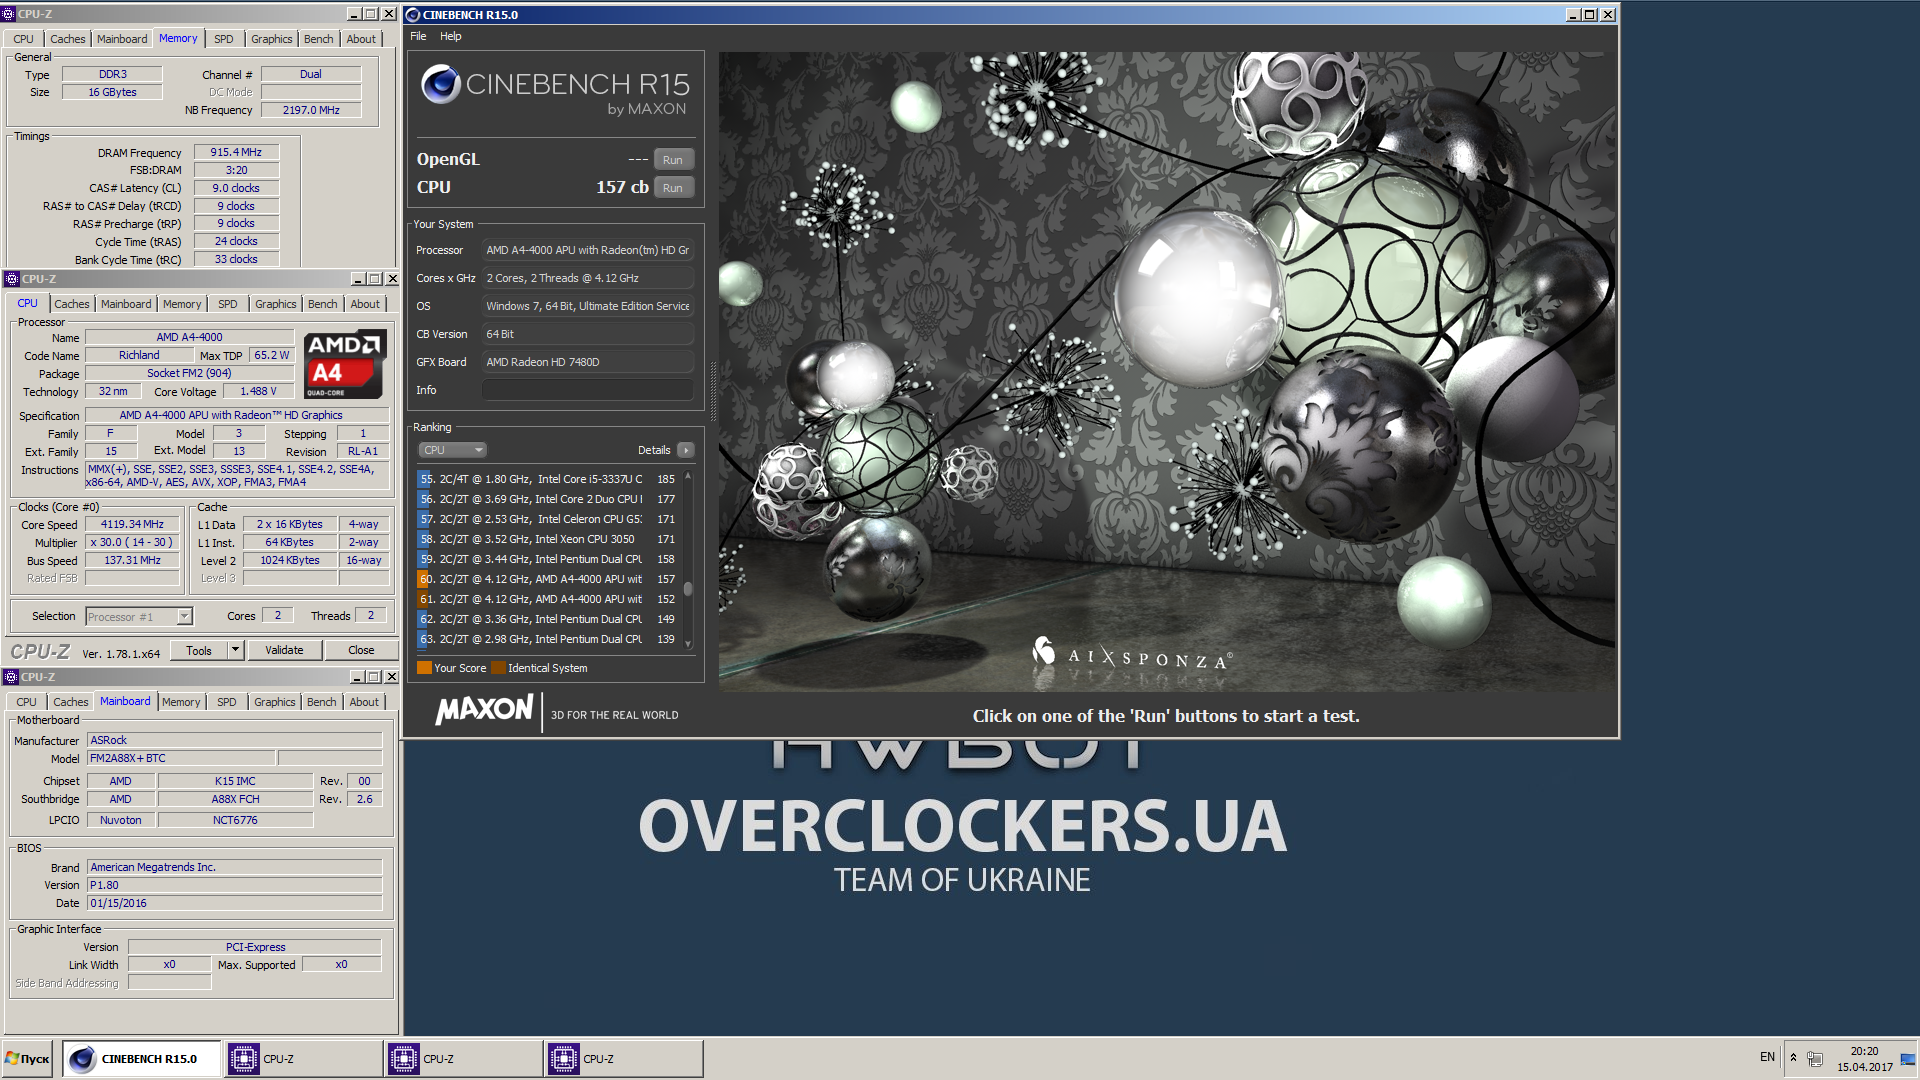Open the Help menu in Cinebench
Screen dimensions: 1920x1080
(451, 36)
